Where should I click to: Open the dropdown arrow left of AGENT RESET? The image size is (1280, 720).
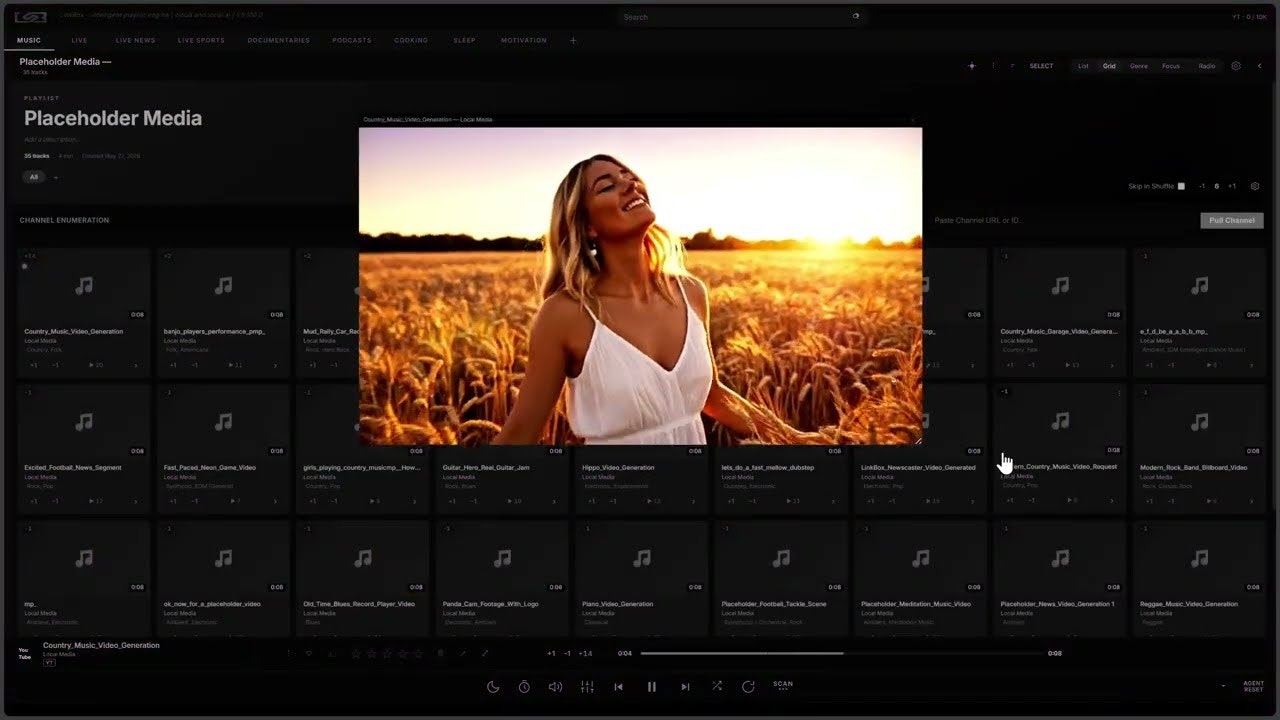pos(1223,687)
